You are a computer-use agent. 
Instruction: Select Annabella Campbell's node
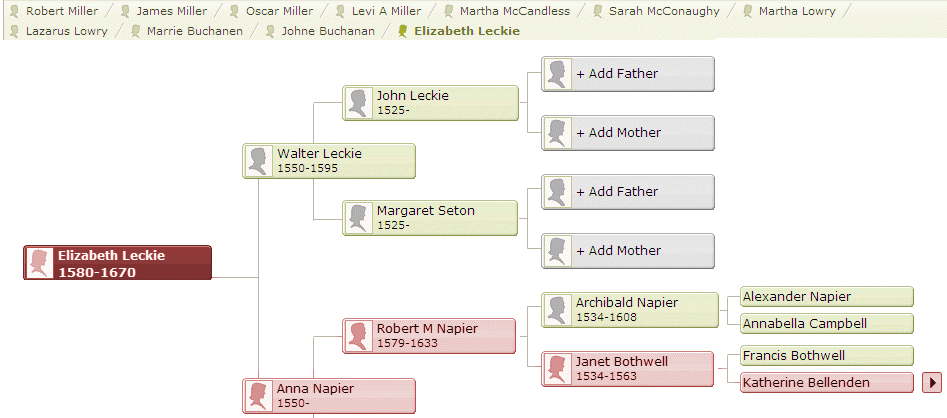coord(826,324)
